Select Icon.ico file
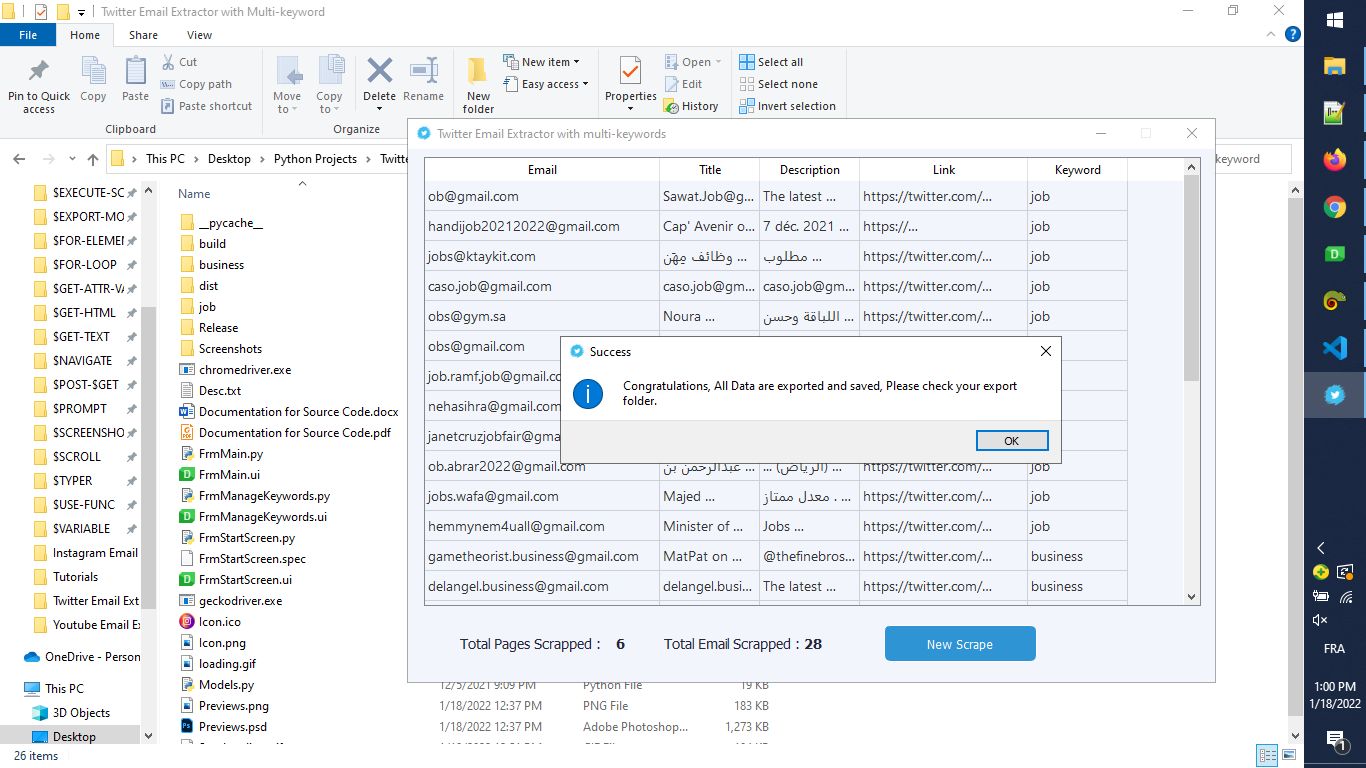The height and width of the screenshot is (768, 1366). [219, 622]
